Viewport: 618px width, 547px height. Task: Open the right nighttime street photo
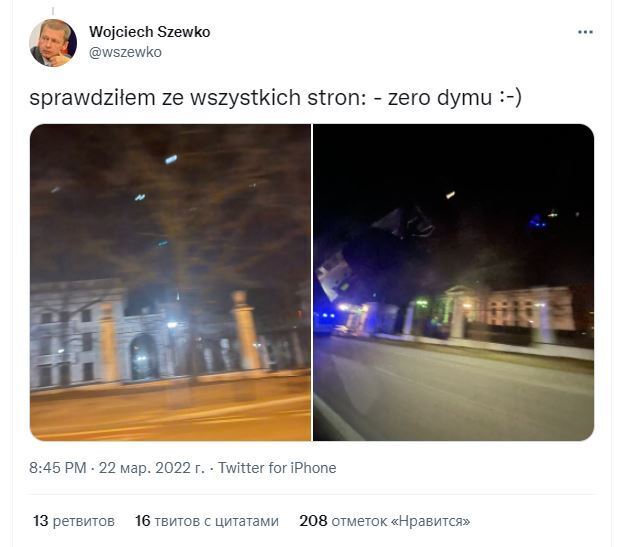[x=453, y=282]
